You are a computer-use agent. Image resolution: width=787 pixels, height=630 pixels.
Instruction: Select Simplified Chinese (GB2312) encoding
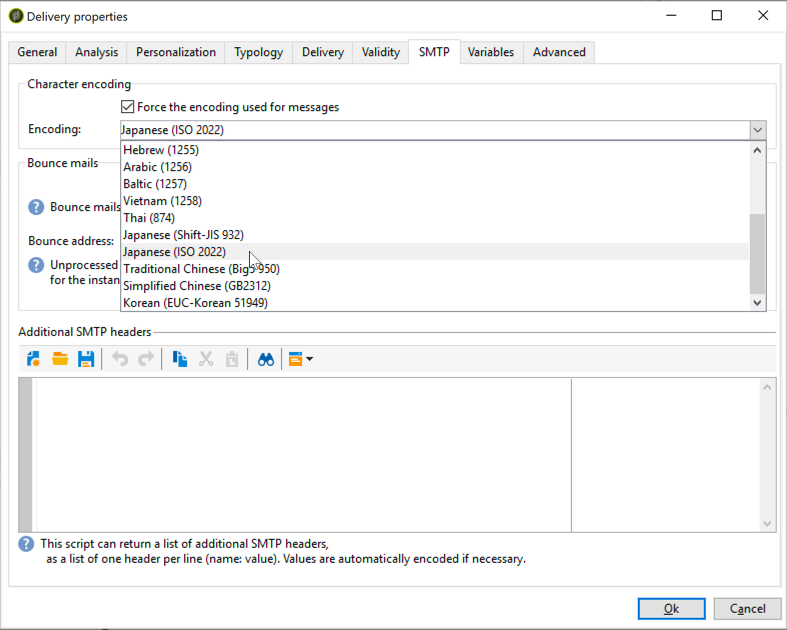tap(435, 286)
